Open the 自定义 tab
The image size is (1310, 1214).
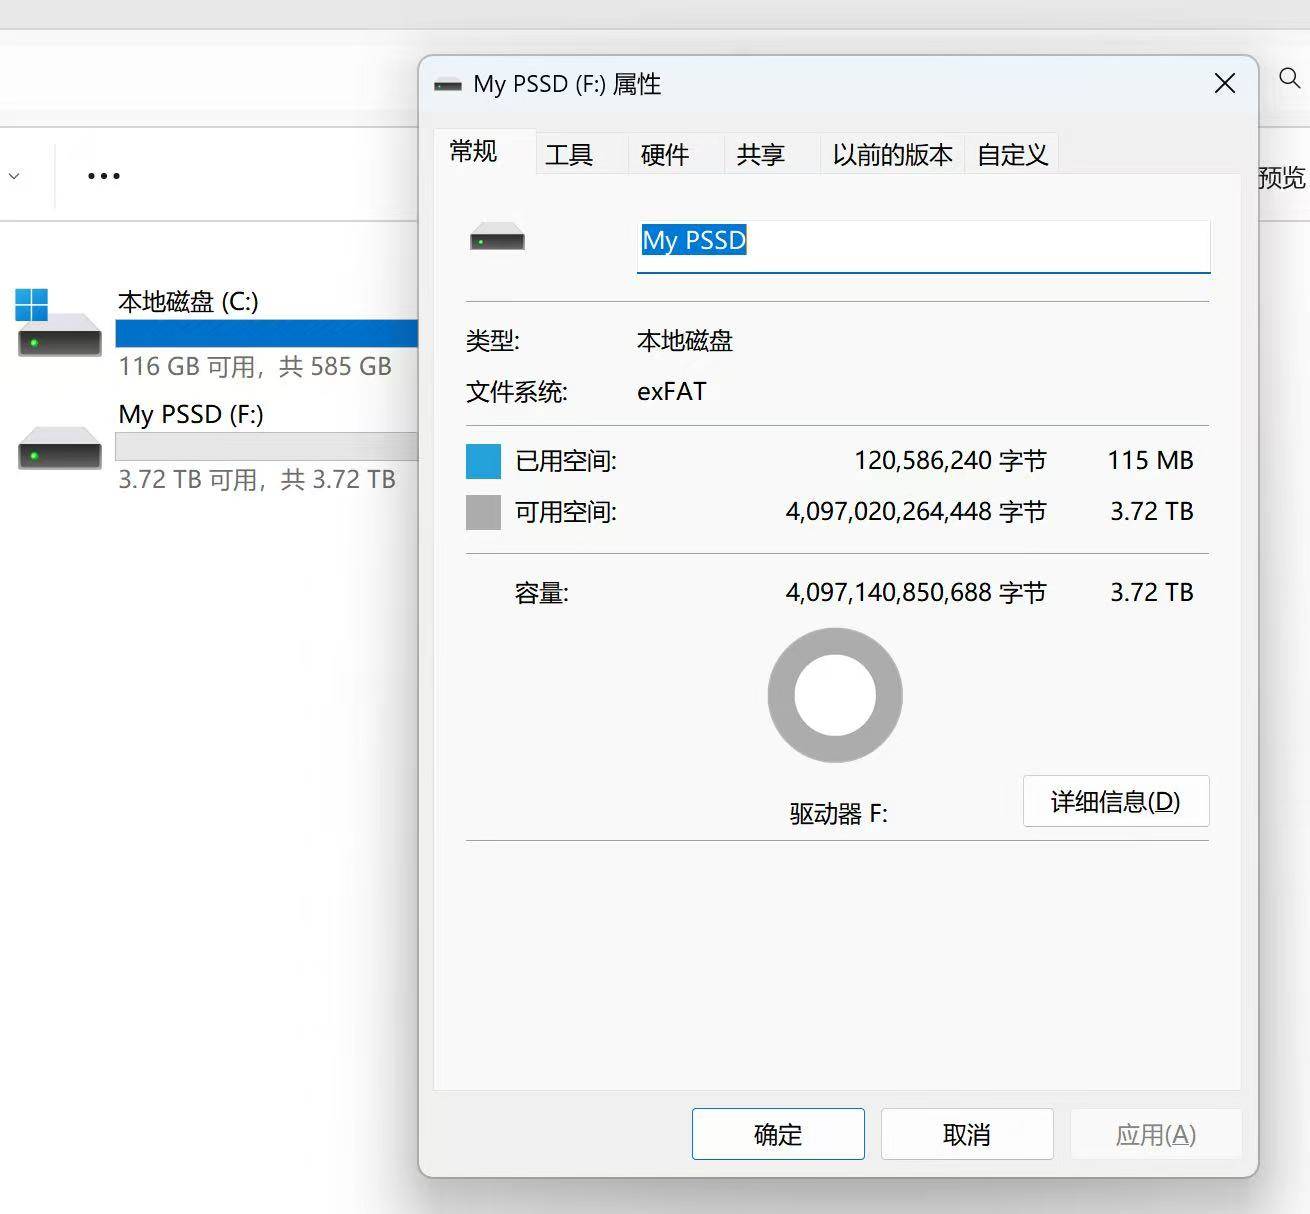point(1012,155)
